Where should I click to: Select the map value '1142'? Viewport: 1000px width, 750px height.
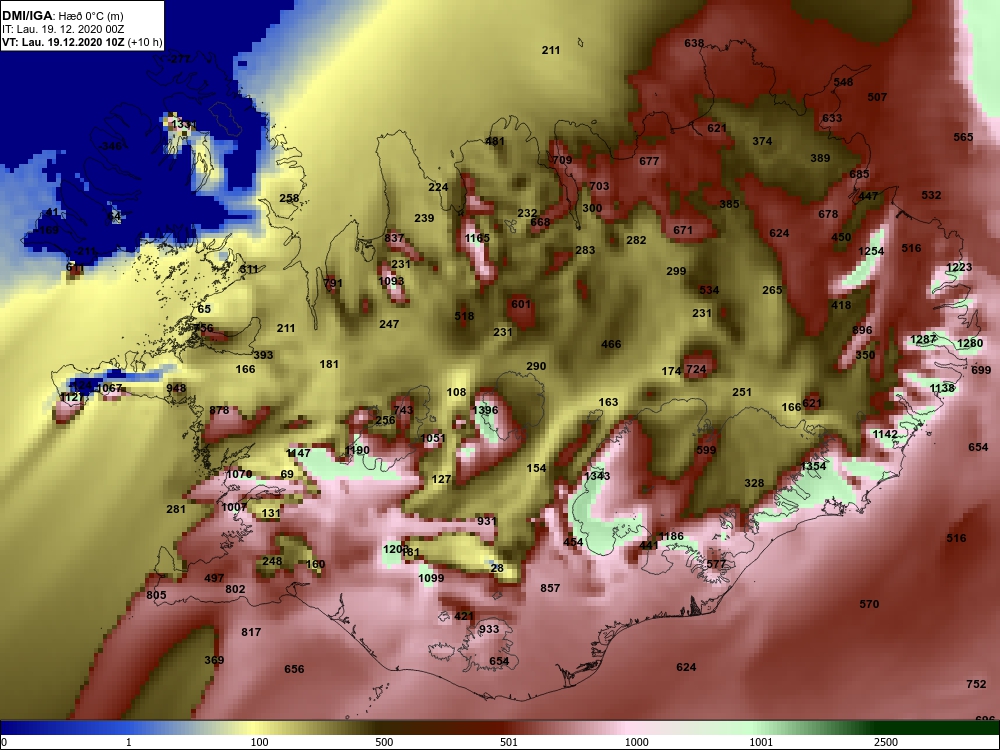point(885,434)
